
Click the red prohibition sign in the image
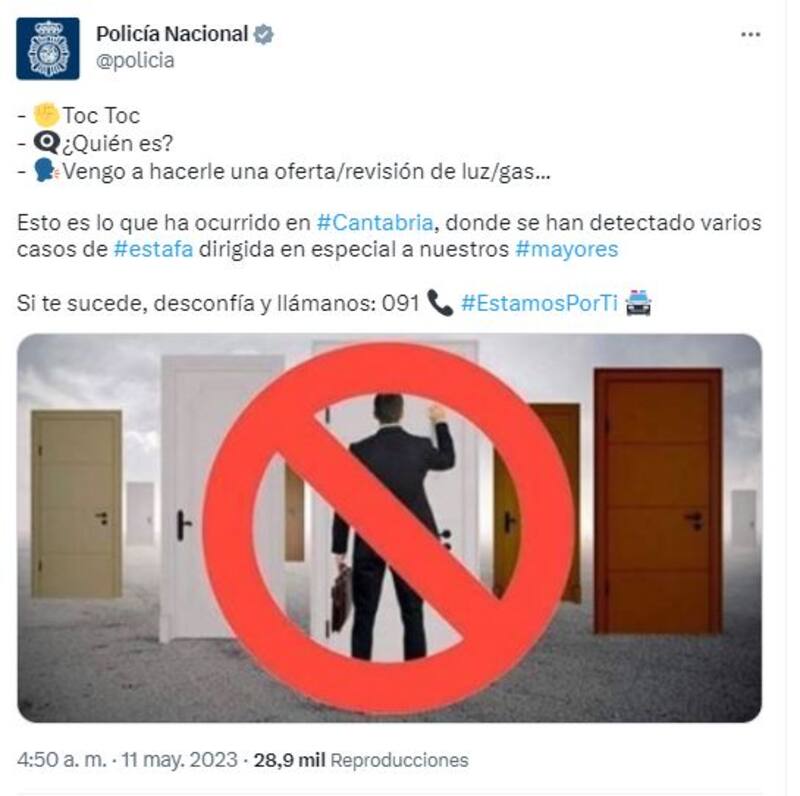tap(389, 528)
